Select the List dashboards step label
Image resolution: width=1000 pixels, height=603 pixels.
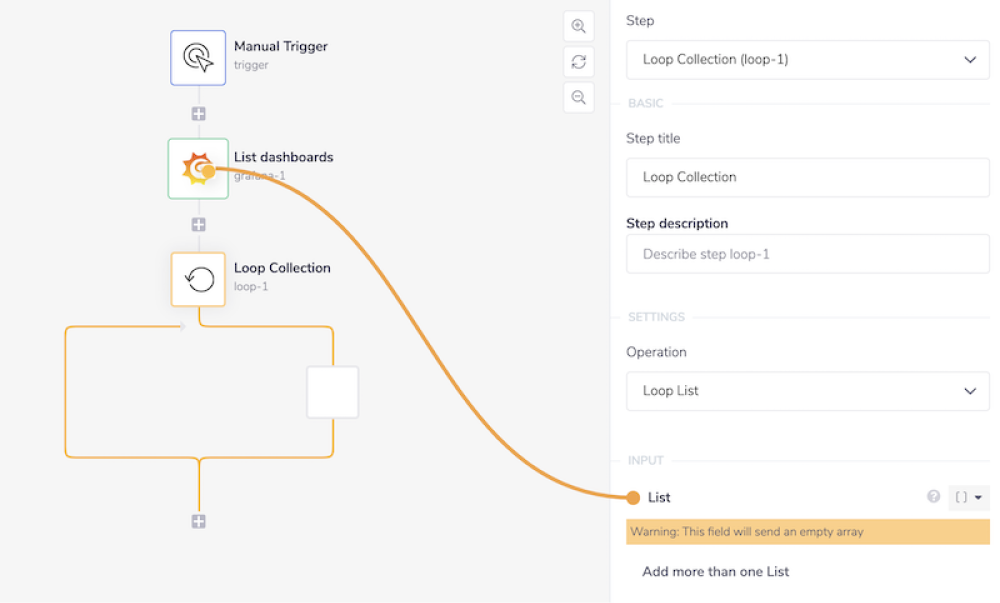pos(283,157)
